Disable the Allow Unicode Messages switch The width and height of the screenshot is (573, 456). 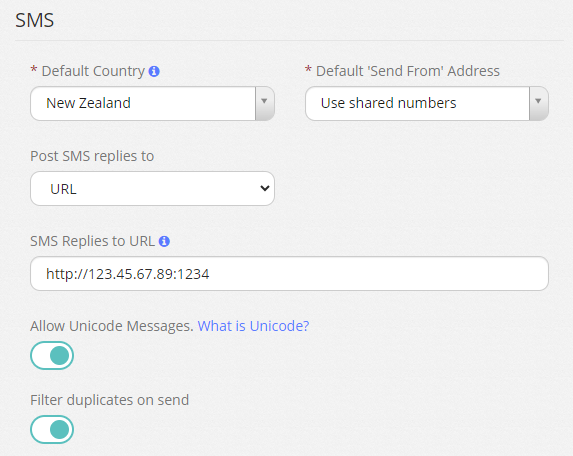click(x=52, y=356)
